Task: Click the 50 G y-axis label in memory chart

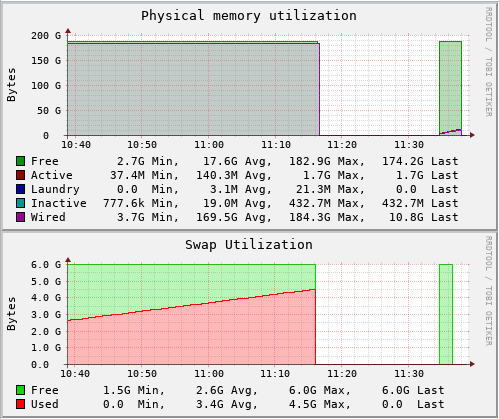Action: coord(49,110)
